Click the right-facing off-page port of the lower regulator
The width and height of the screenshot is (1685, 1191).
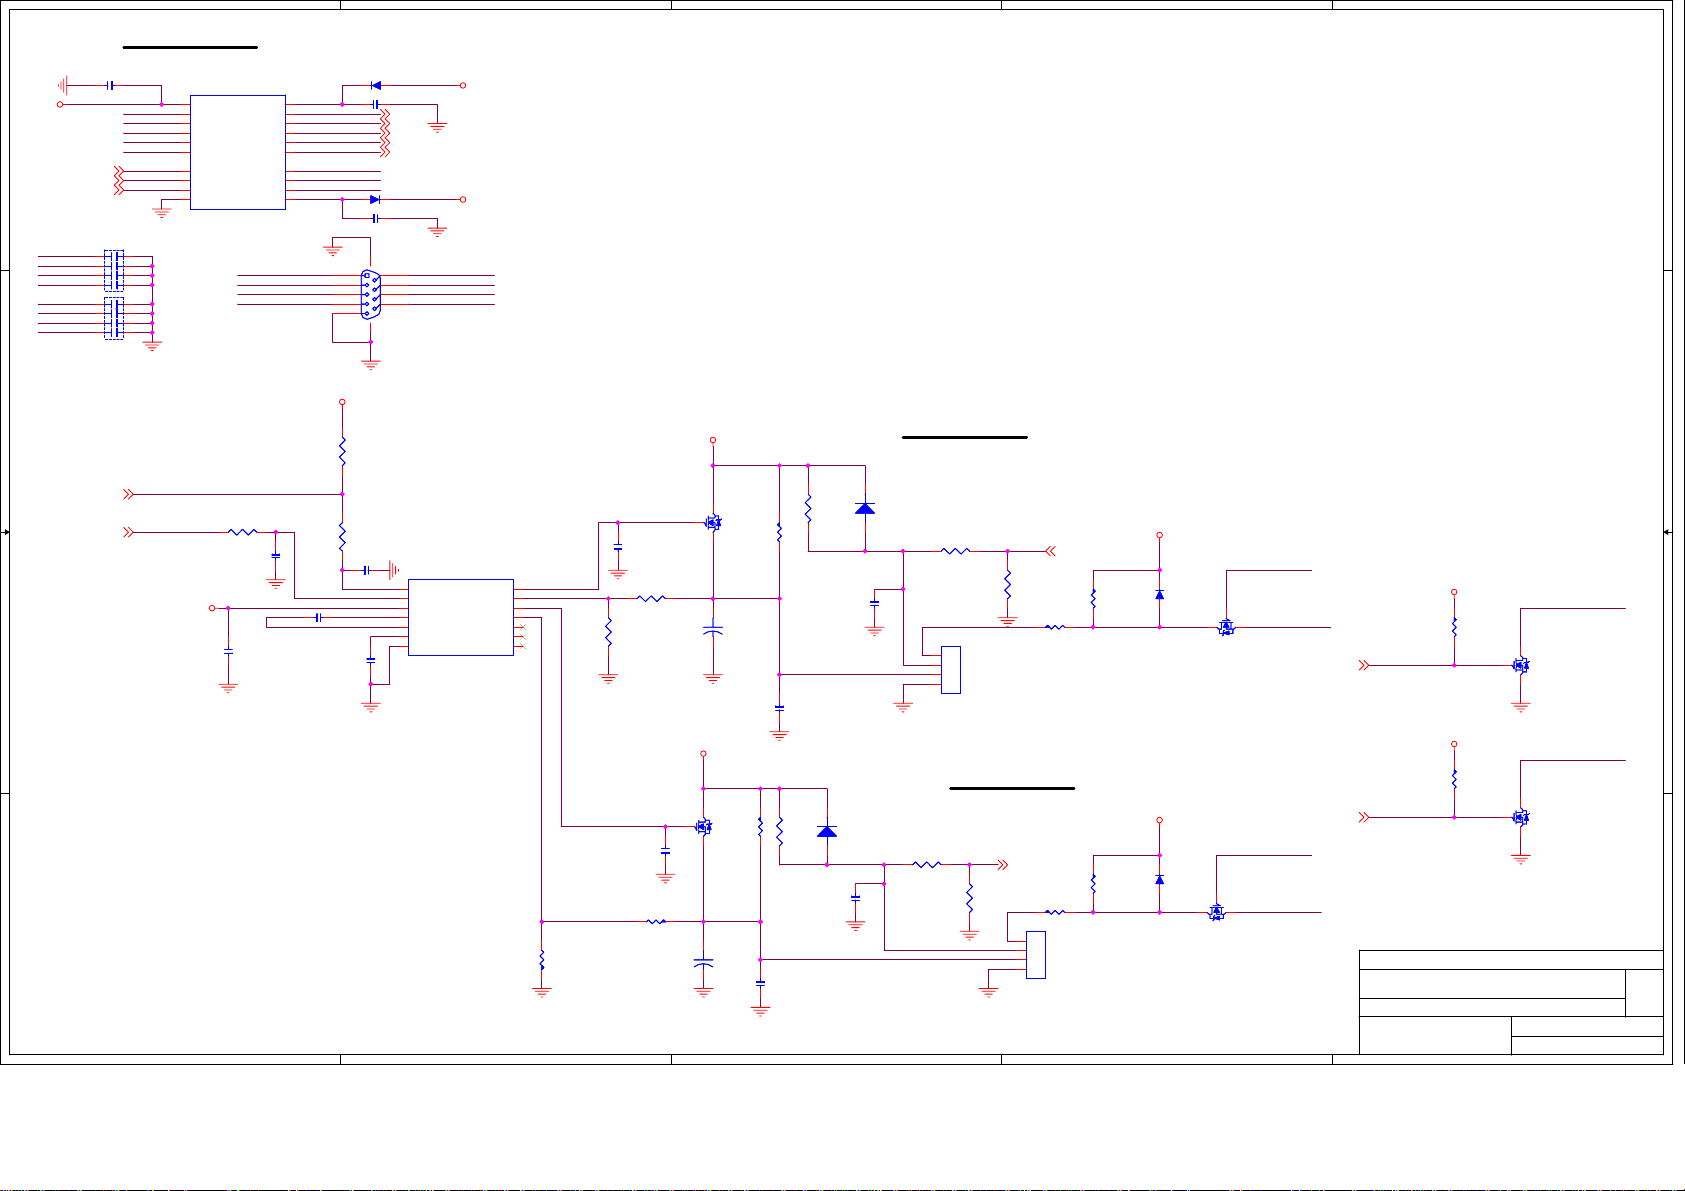tap(1004, 864)
